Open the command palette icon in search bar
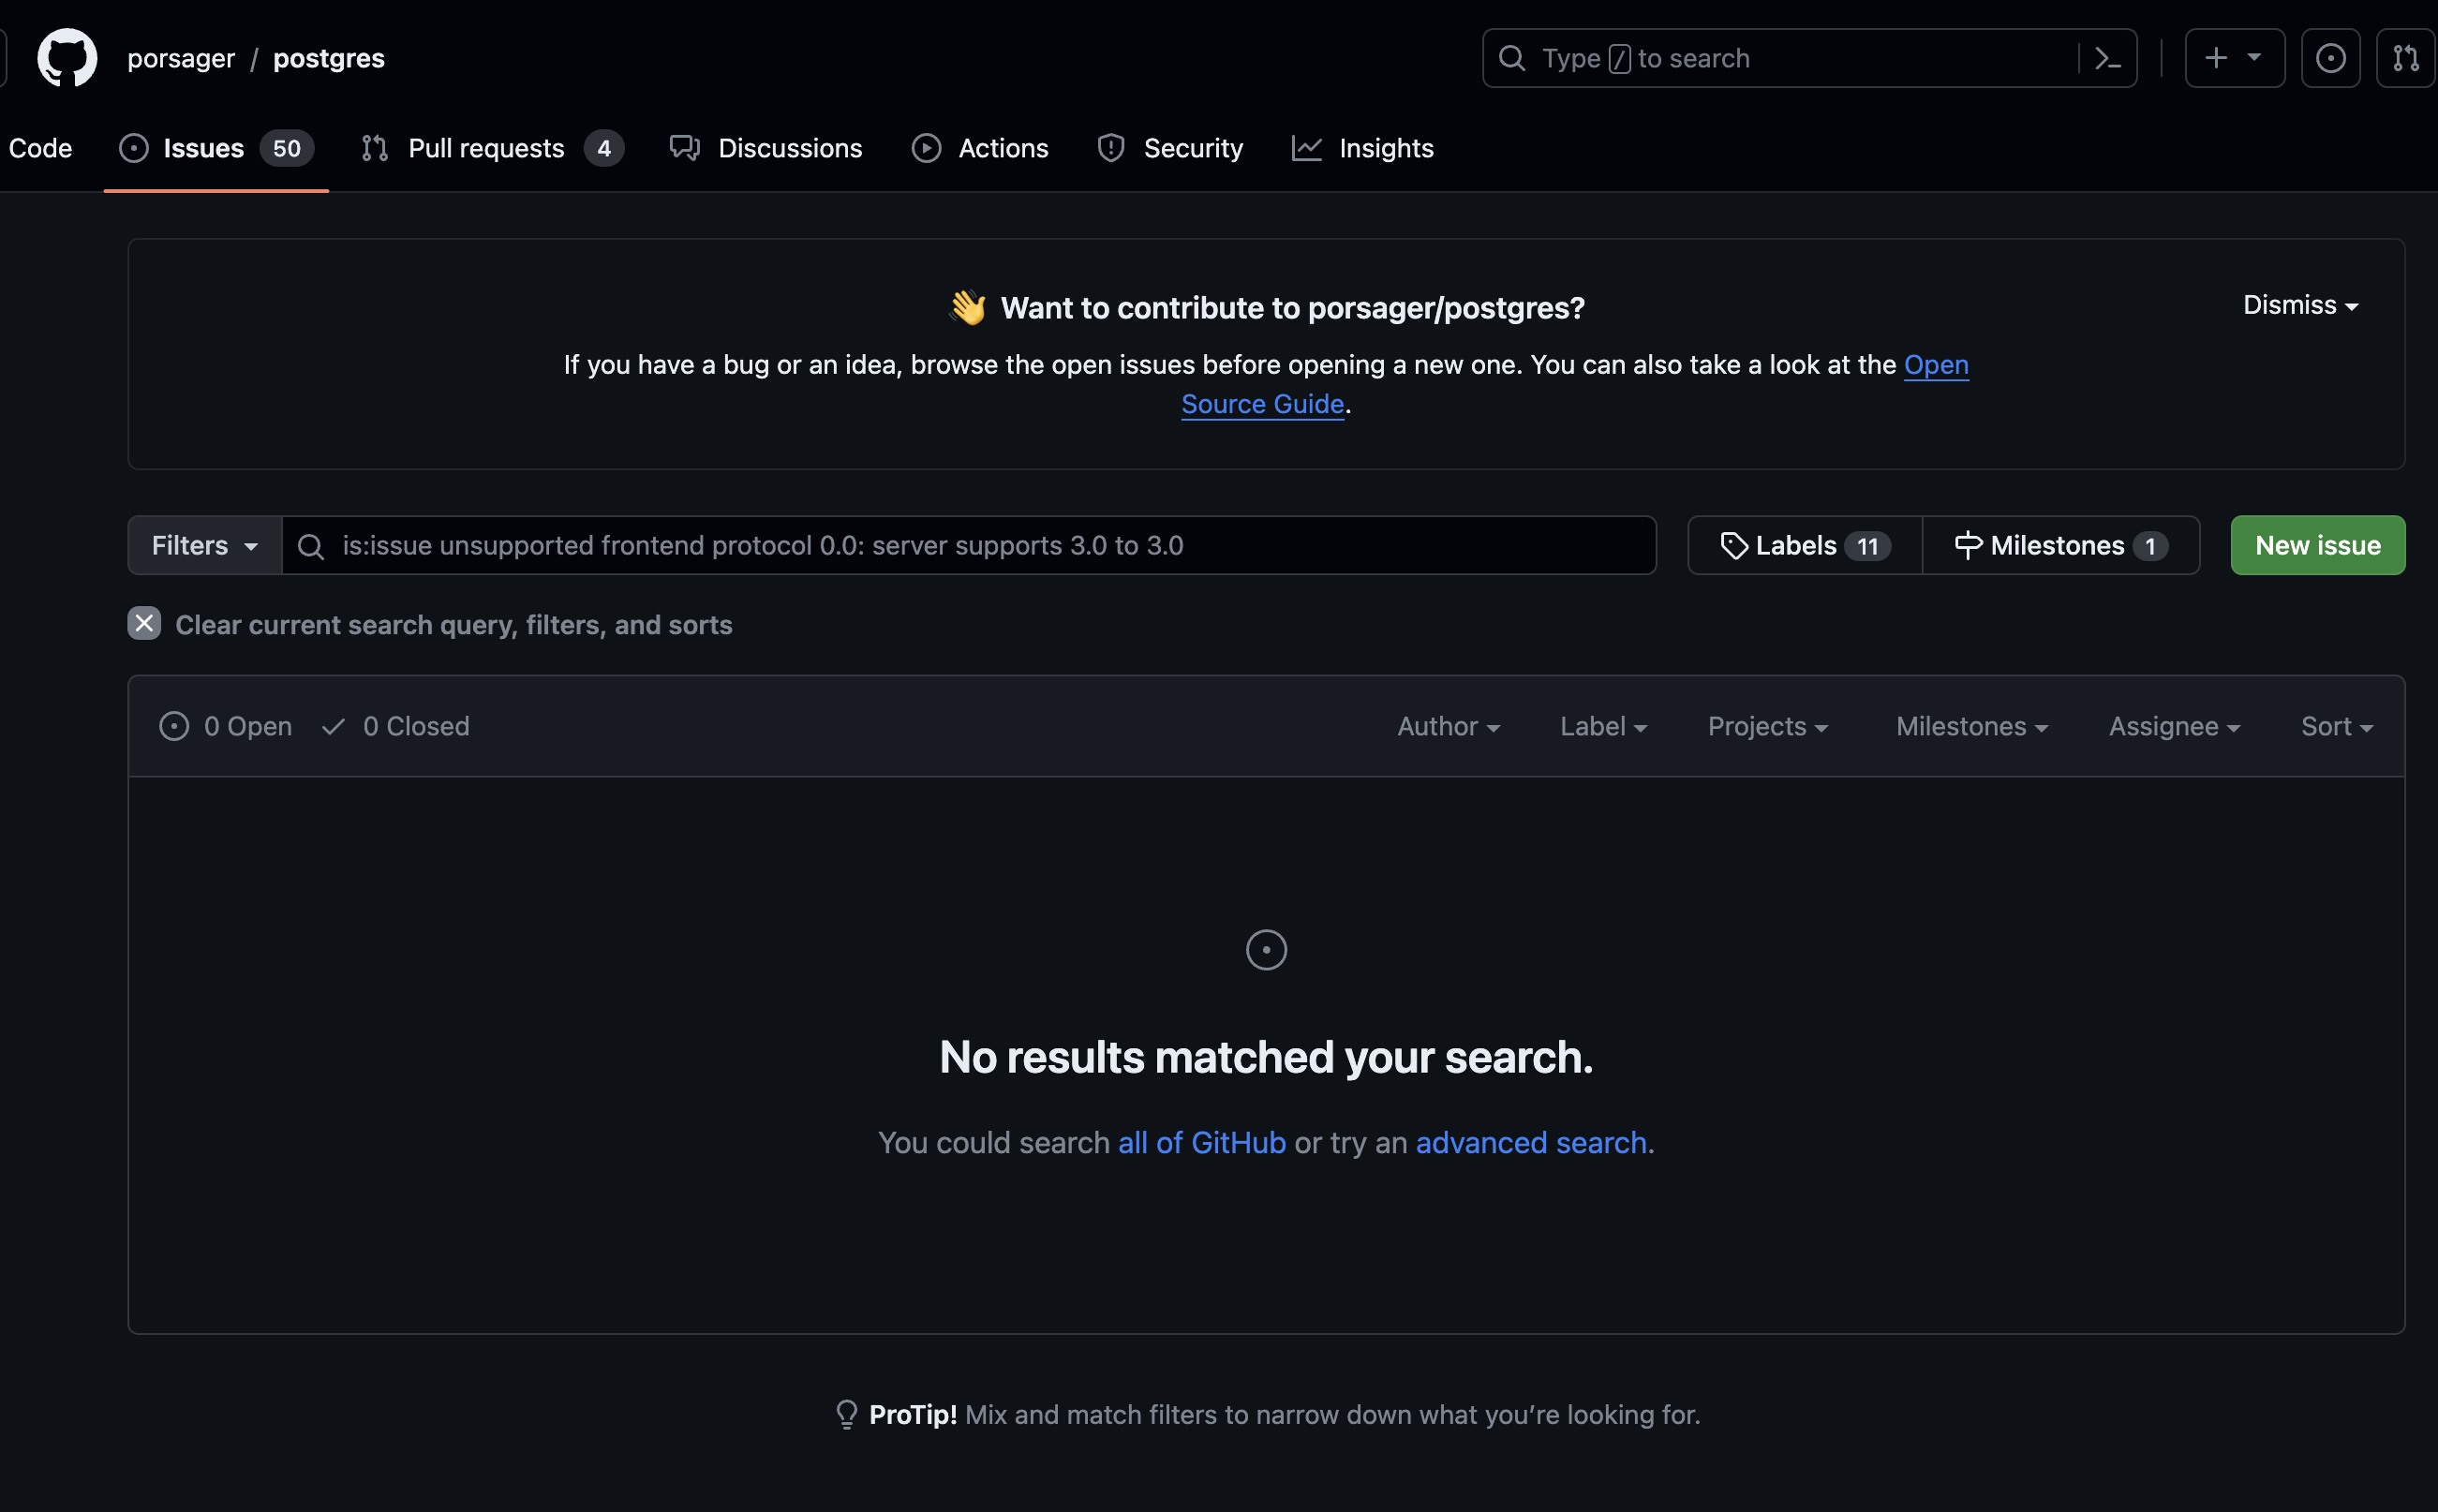Screen dimensions: 2438x1512 tap(2107, 59)
